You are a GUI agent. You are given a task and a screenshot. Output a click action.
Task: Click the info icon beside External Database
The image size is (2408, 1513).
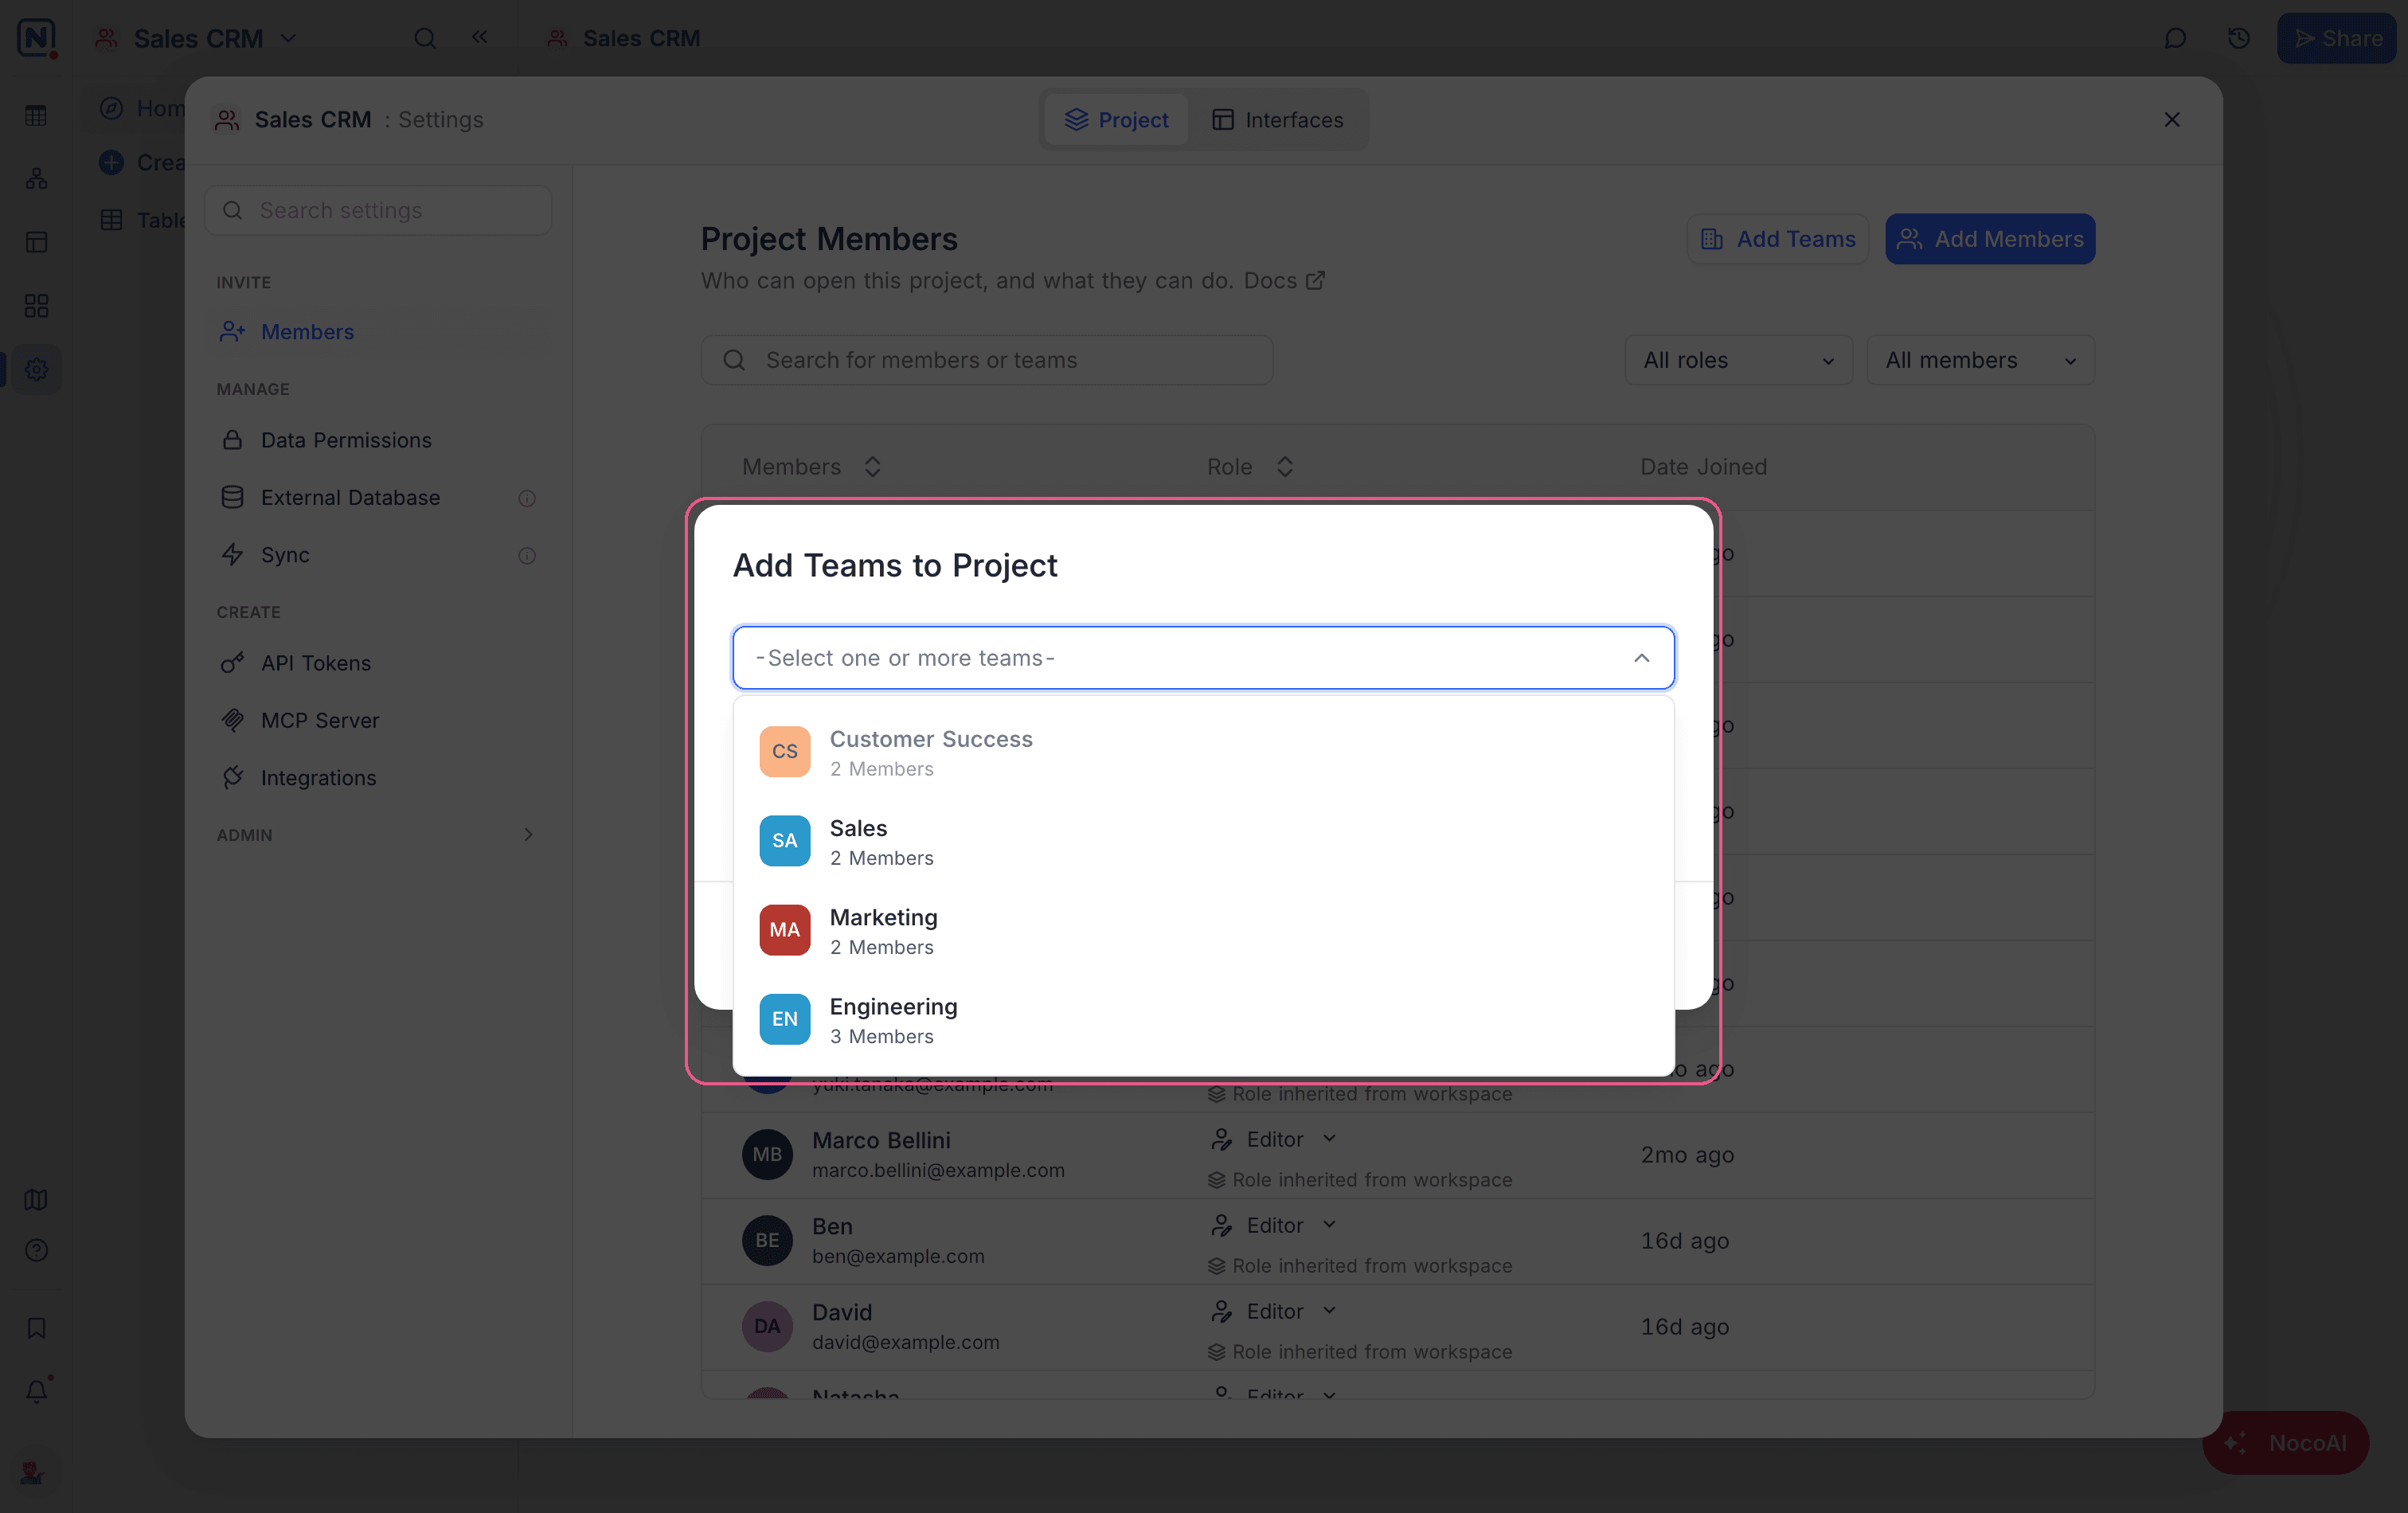[527, 498]
